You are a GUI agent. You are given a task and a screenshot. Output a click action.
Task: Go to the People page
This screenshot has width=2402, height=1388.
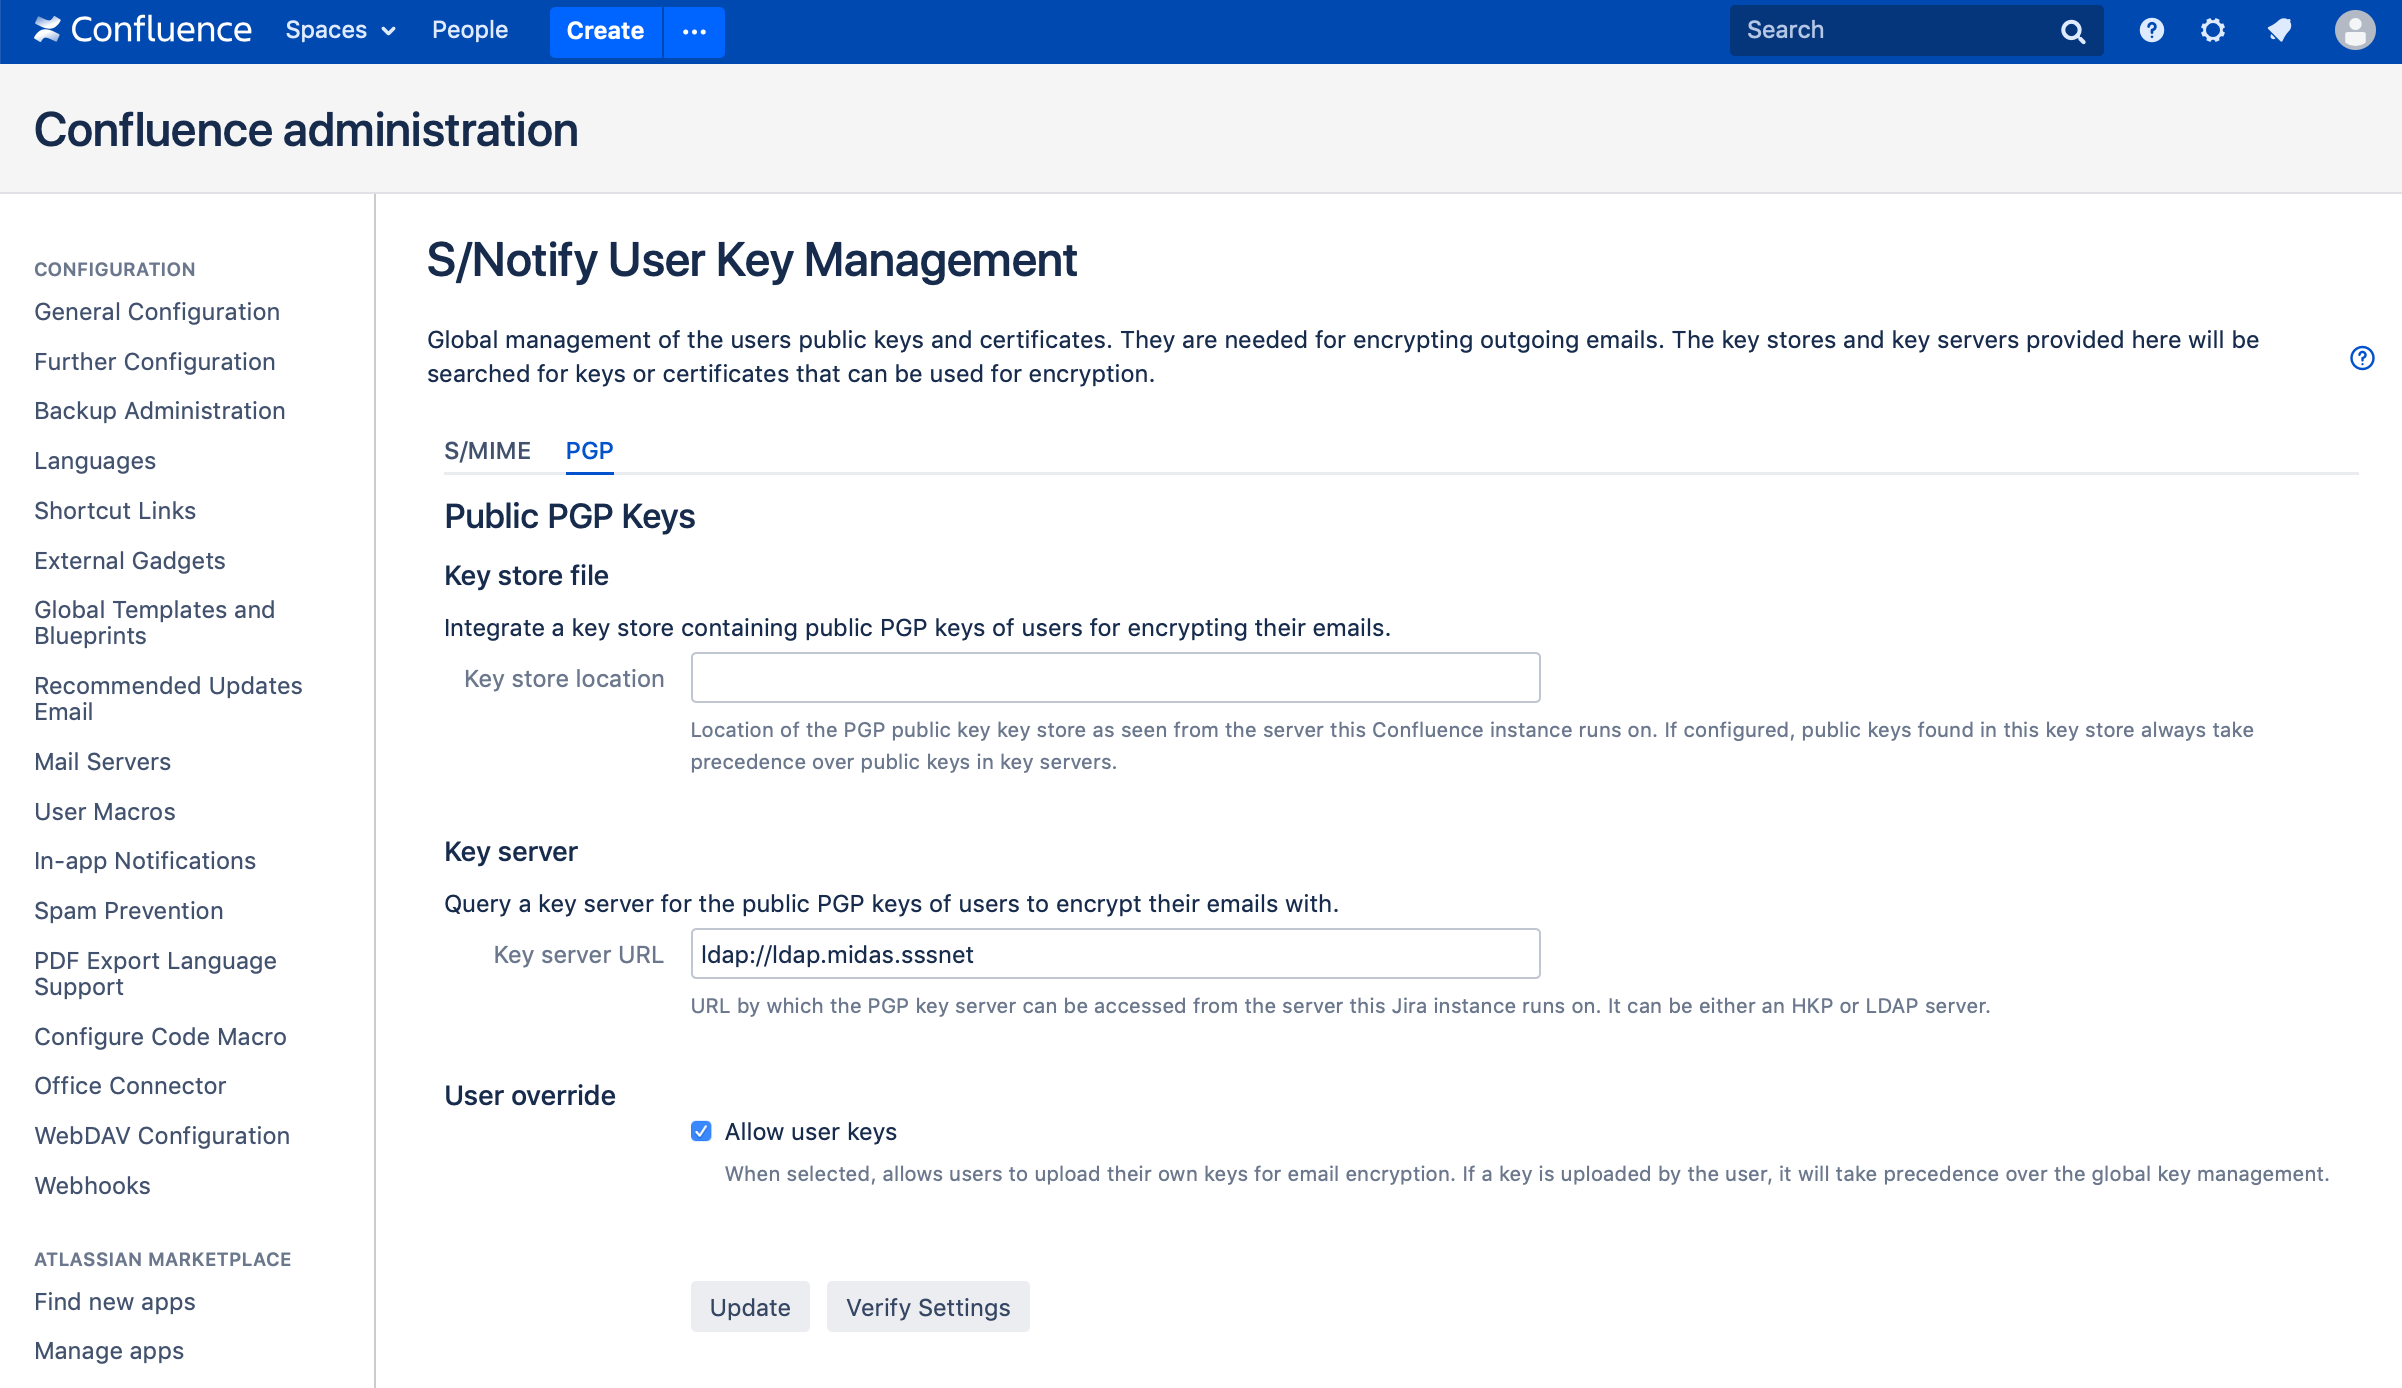click(x=469, y=31)
